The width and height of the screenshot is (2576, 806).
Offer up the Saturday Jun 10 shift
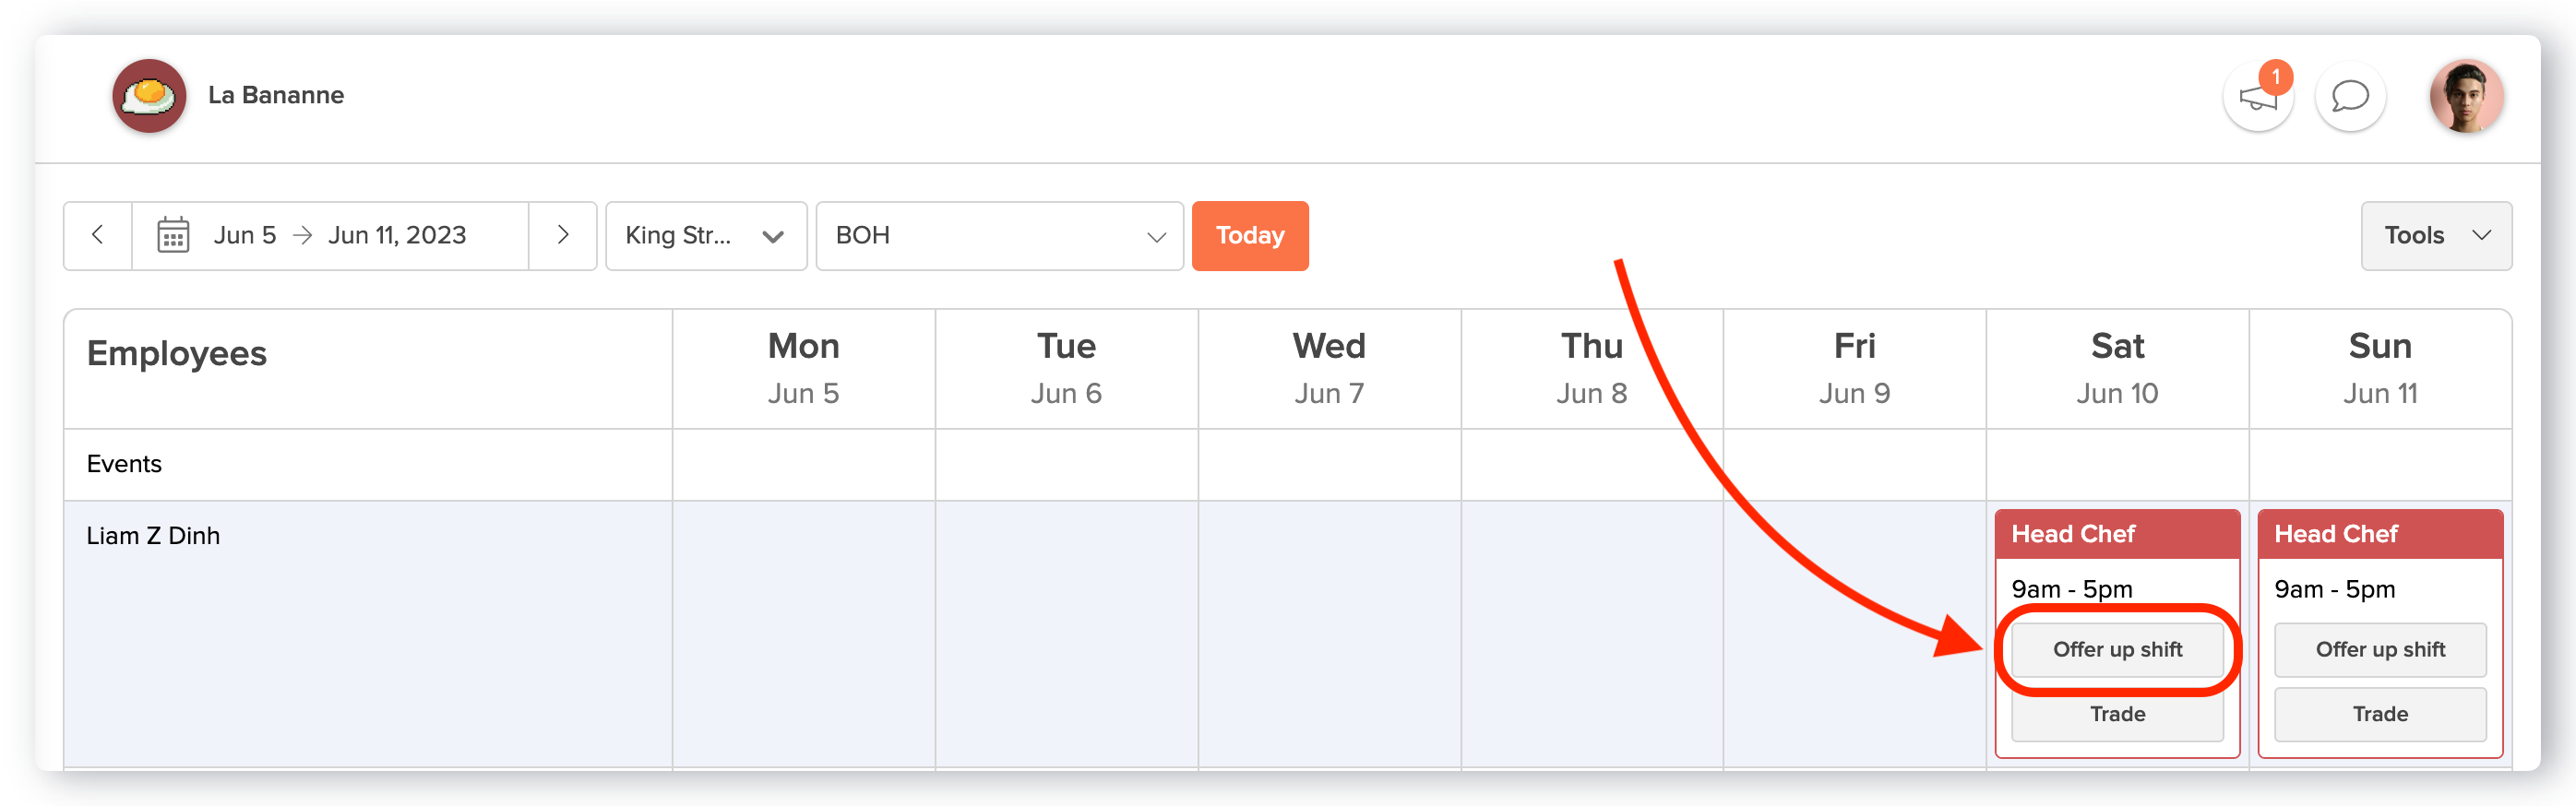click(x=2118, y=650)
